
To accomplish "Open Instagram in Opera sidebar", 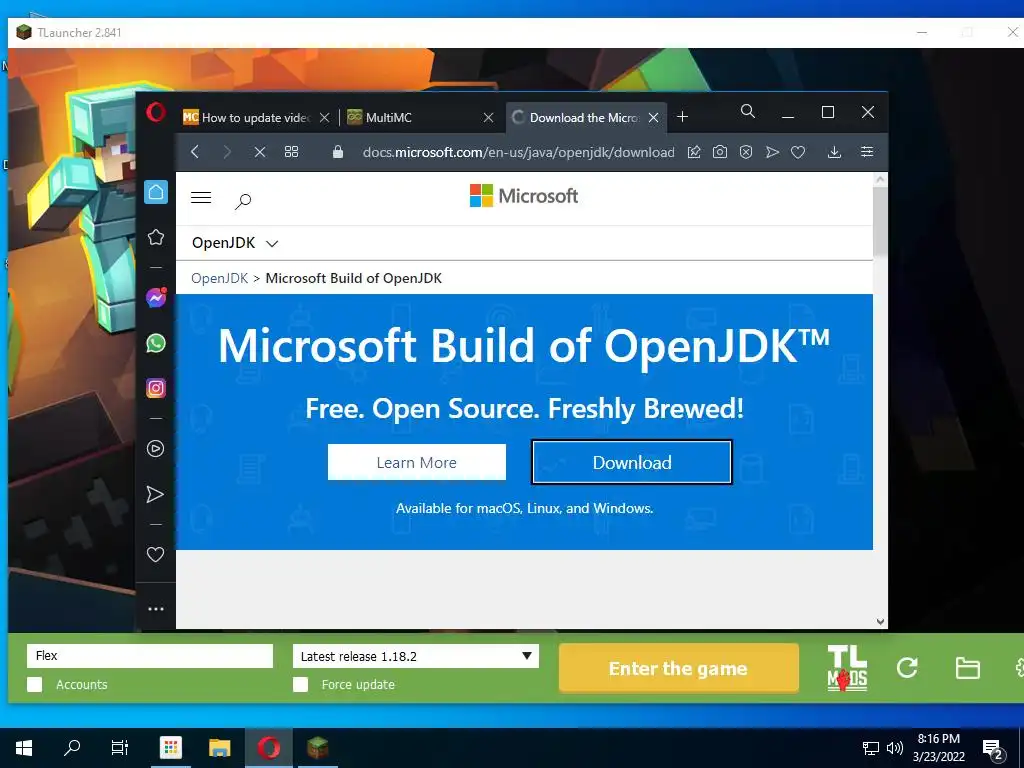I will coord(155,388).
